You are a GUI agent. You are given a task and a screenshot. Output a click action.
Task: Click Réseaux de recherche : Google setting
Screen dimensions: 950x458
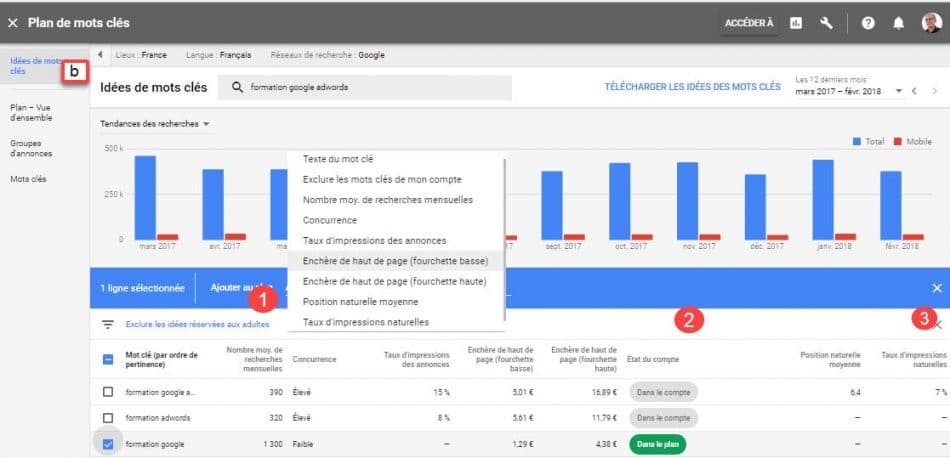click(x=327, y=55)
